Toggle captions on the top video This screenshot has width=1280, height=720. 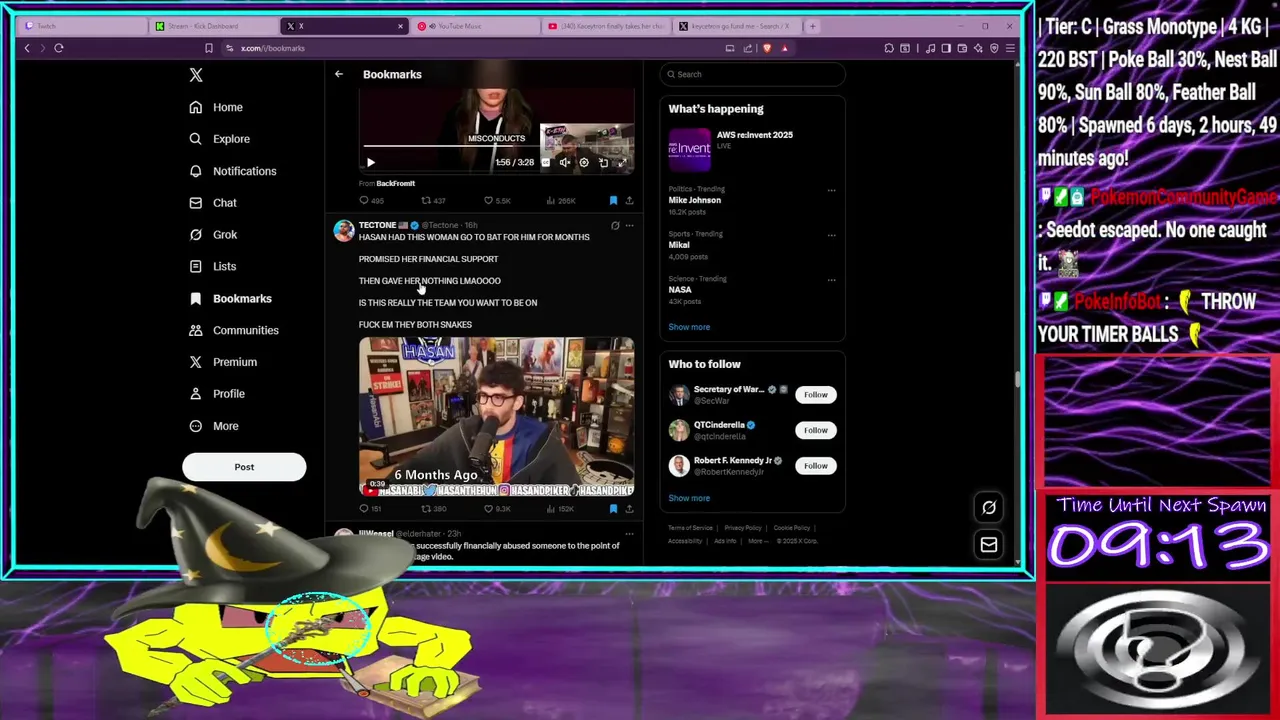pos(546,162)
